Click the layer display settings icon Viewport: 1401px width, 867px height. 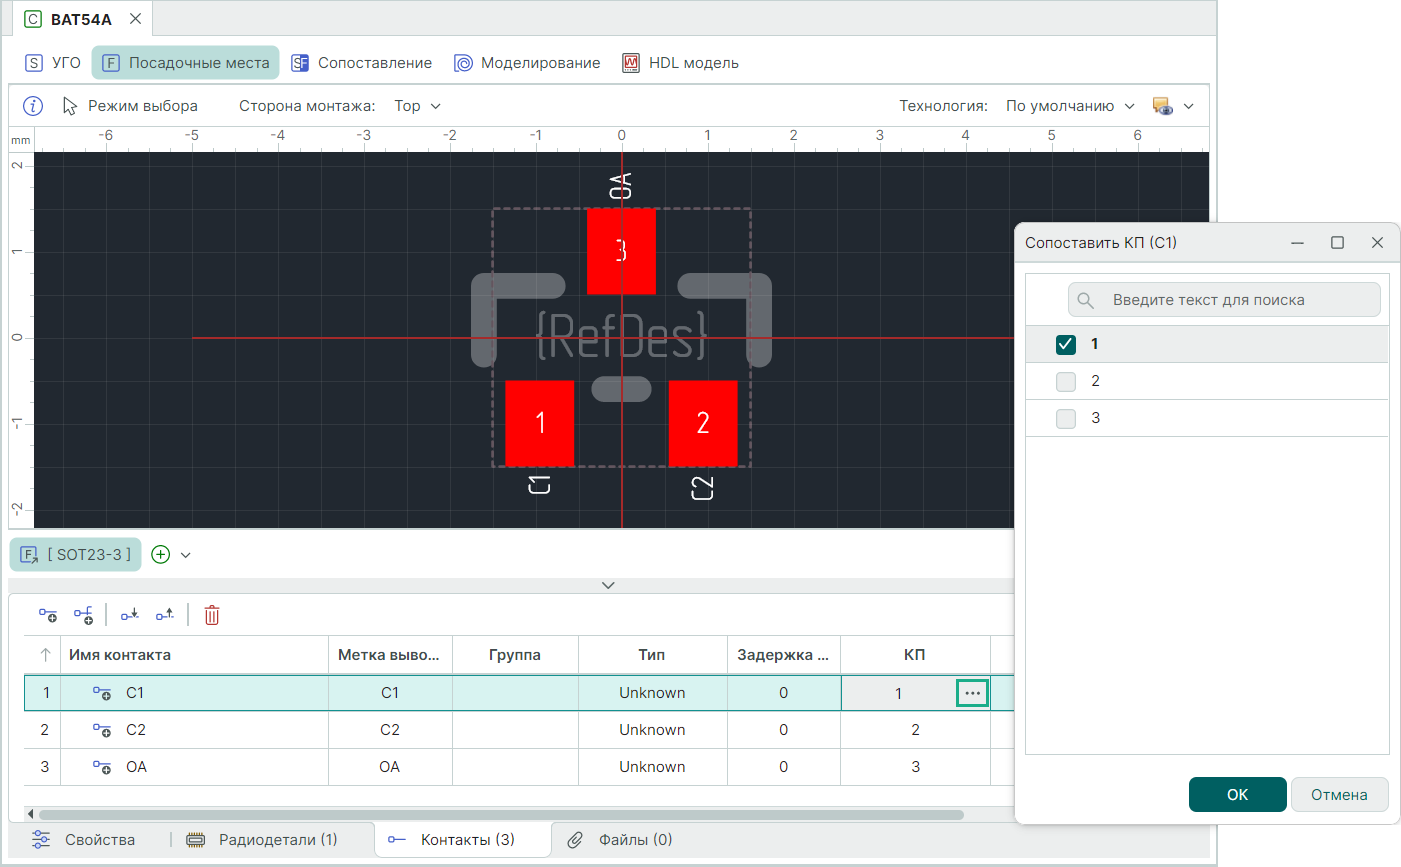pyautogui.click(x=1162, y=106)
